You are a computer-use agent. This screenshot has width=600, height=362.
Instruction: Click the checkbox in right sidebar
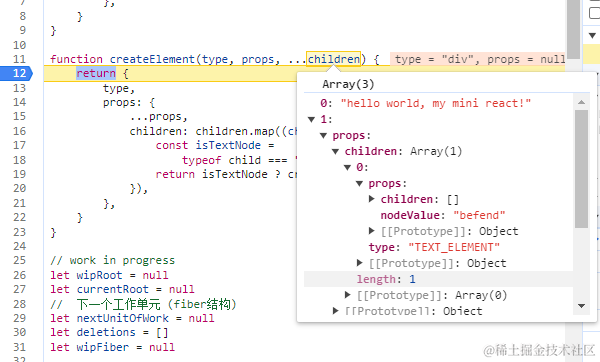pyautogui.click(x=594, y=13)
